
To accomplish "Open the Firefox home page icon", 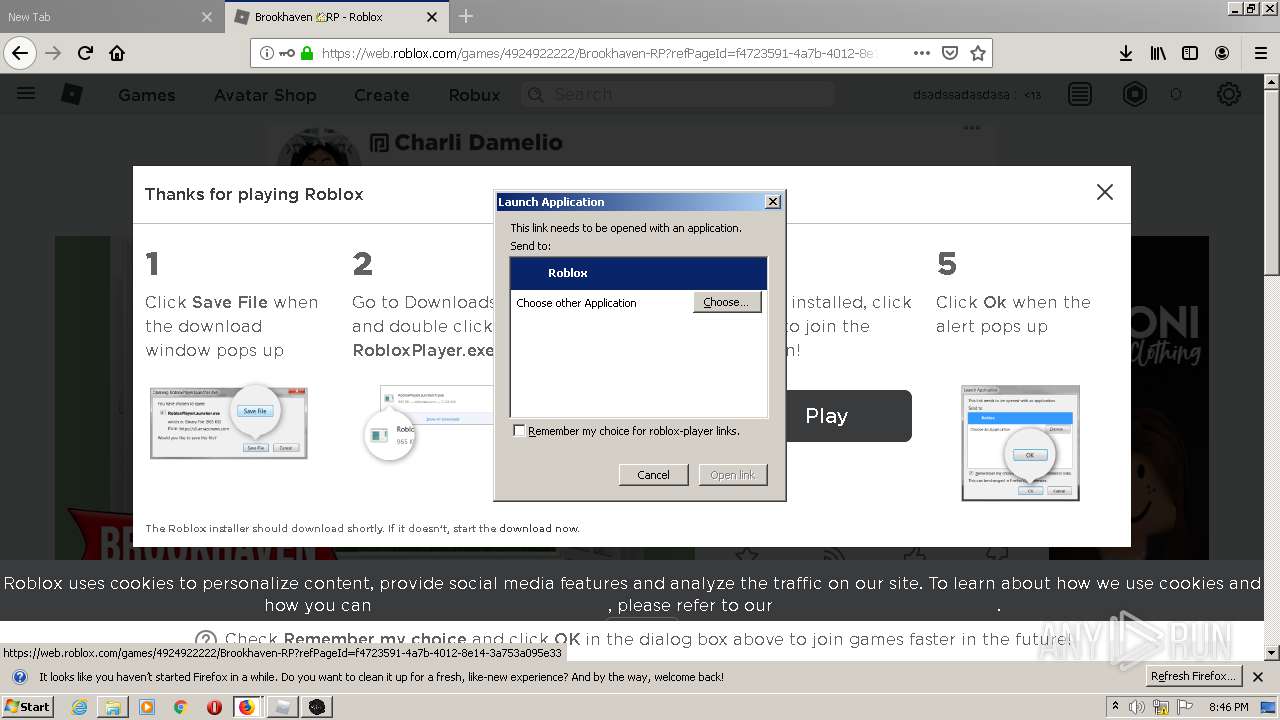I will pyautogui.click(x=117, y=53).
